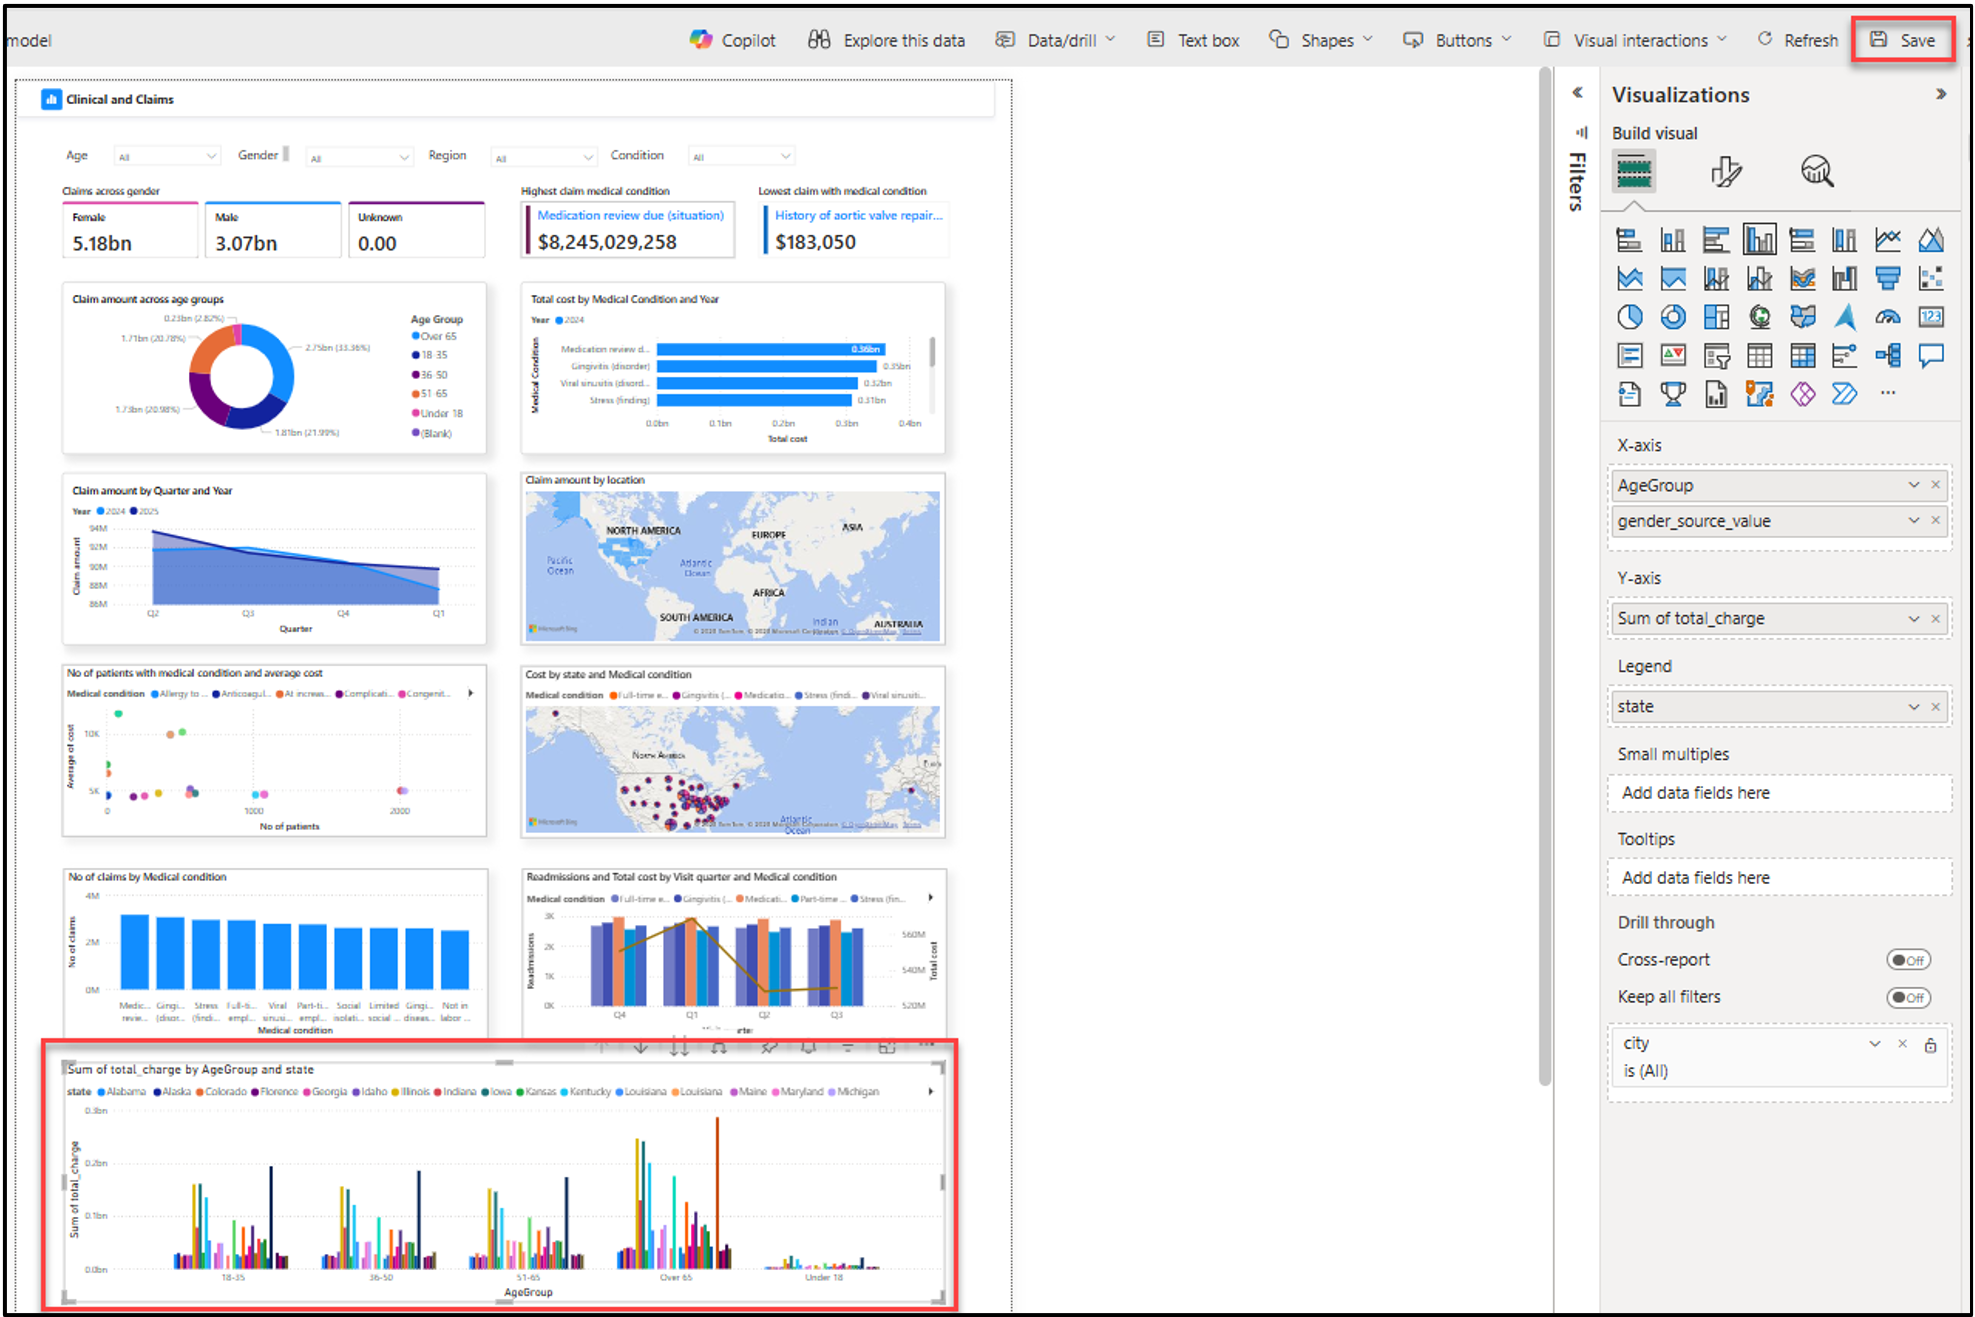Expand state legend field chevron
The height and width of the screenshot is (1317, 1975).
[x=1914, y=706]
